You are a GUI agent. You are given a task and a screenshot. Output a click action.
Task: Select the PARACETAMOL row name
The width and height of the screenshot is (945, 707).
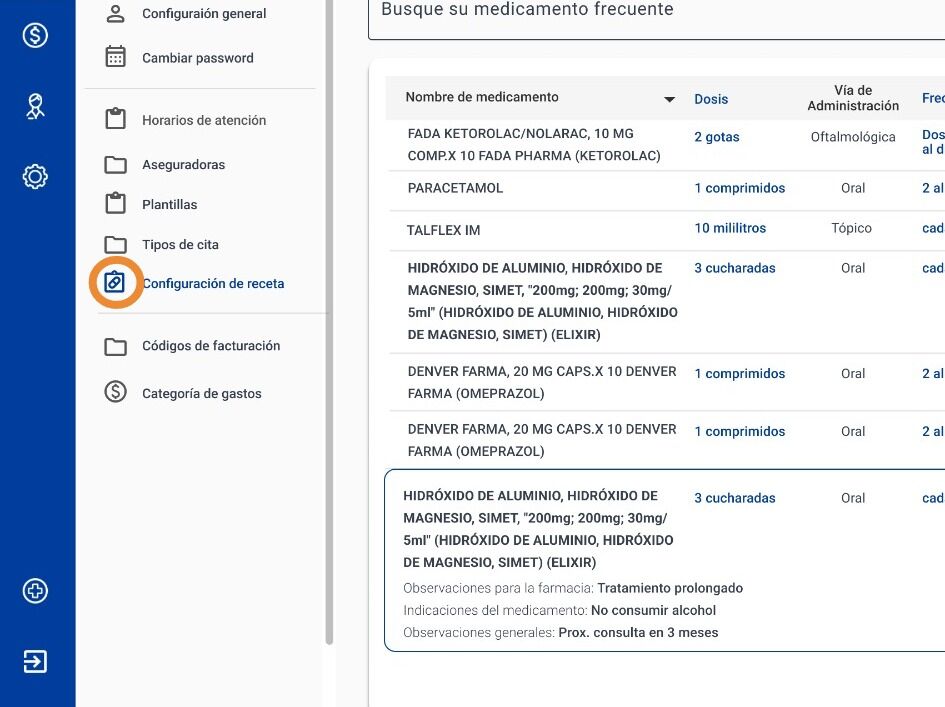tap(455, 188)
